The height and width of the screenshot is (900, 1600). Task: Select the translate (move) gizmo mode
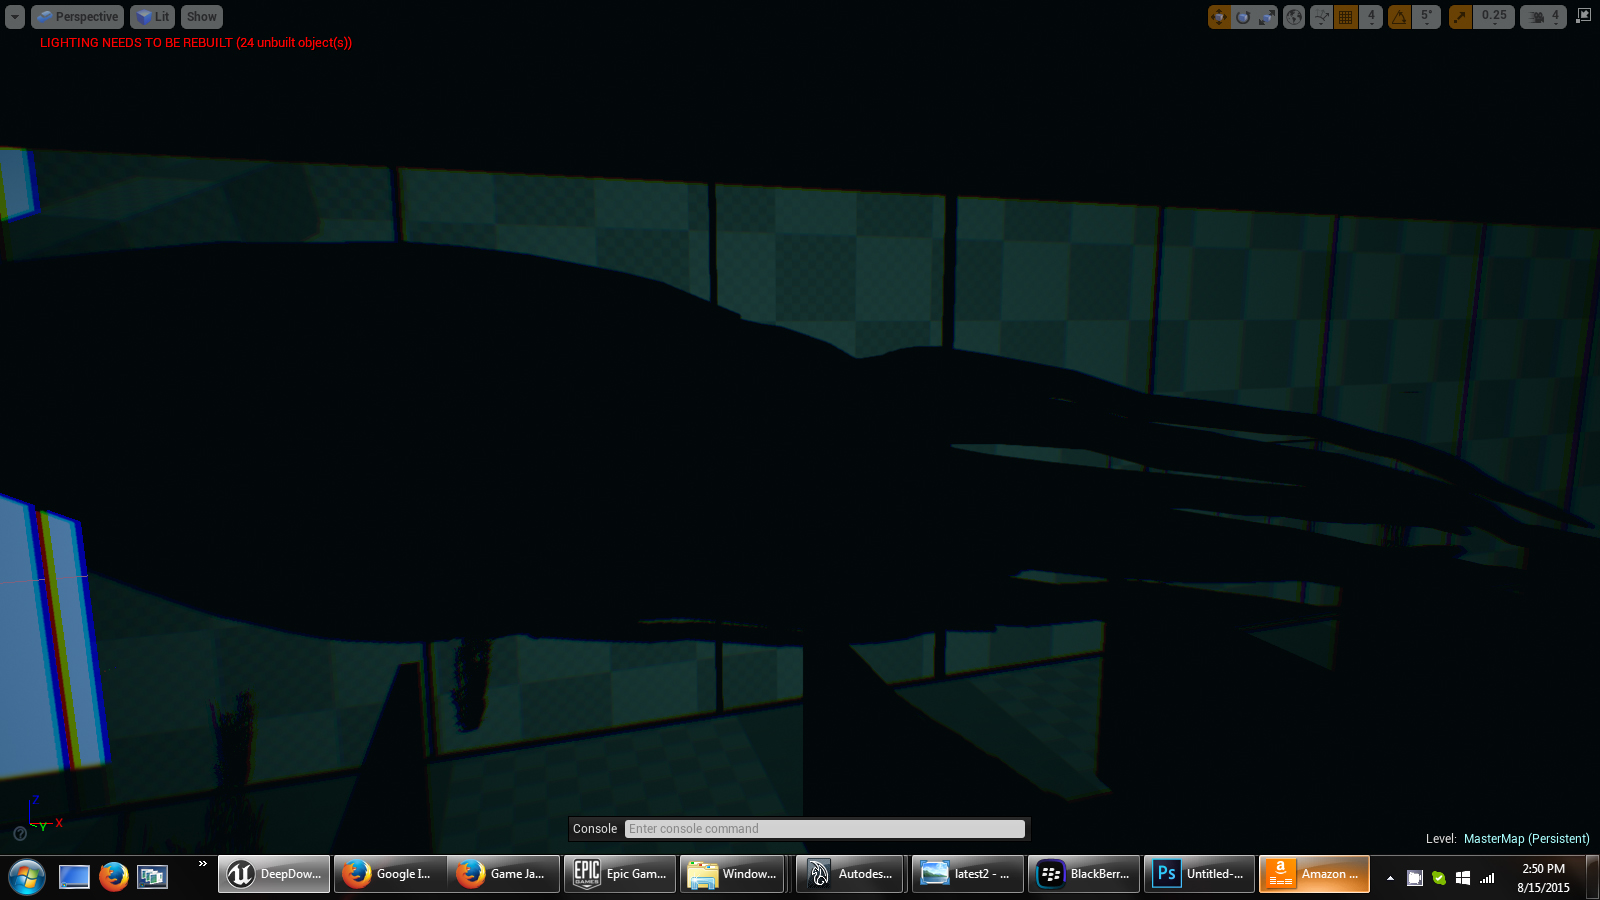click(1219, 17)
